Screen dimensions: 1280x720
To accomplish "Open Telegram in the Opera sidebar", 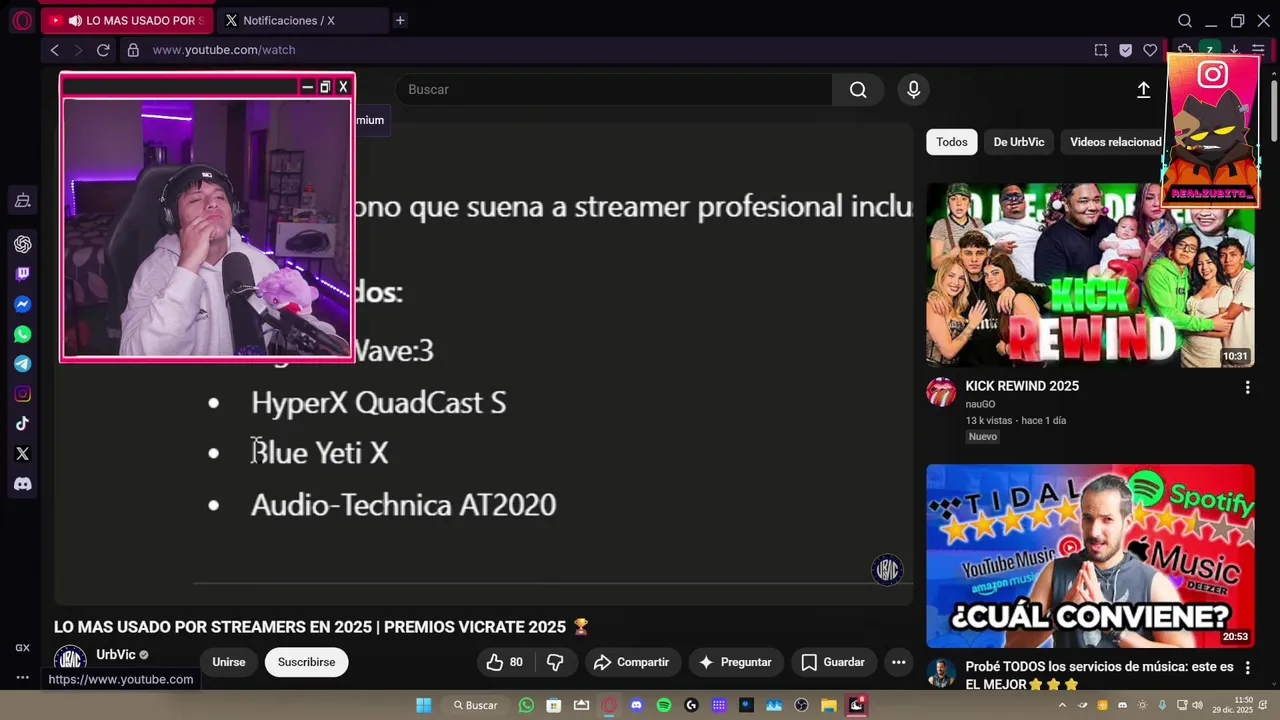I will click(22, 364).
